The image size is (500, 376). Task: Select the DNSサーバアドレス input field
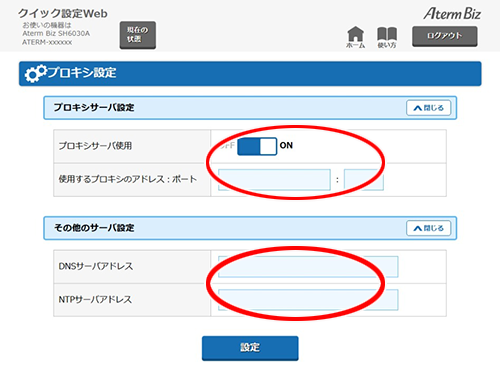[x=308, y=266]
